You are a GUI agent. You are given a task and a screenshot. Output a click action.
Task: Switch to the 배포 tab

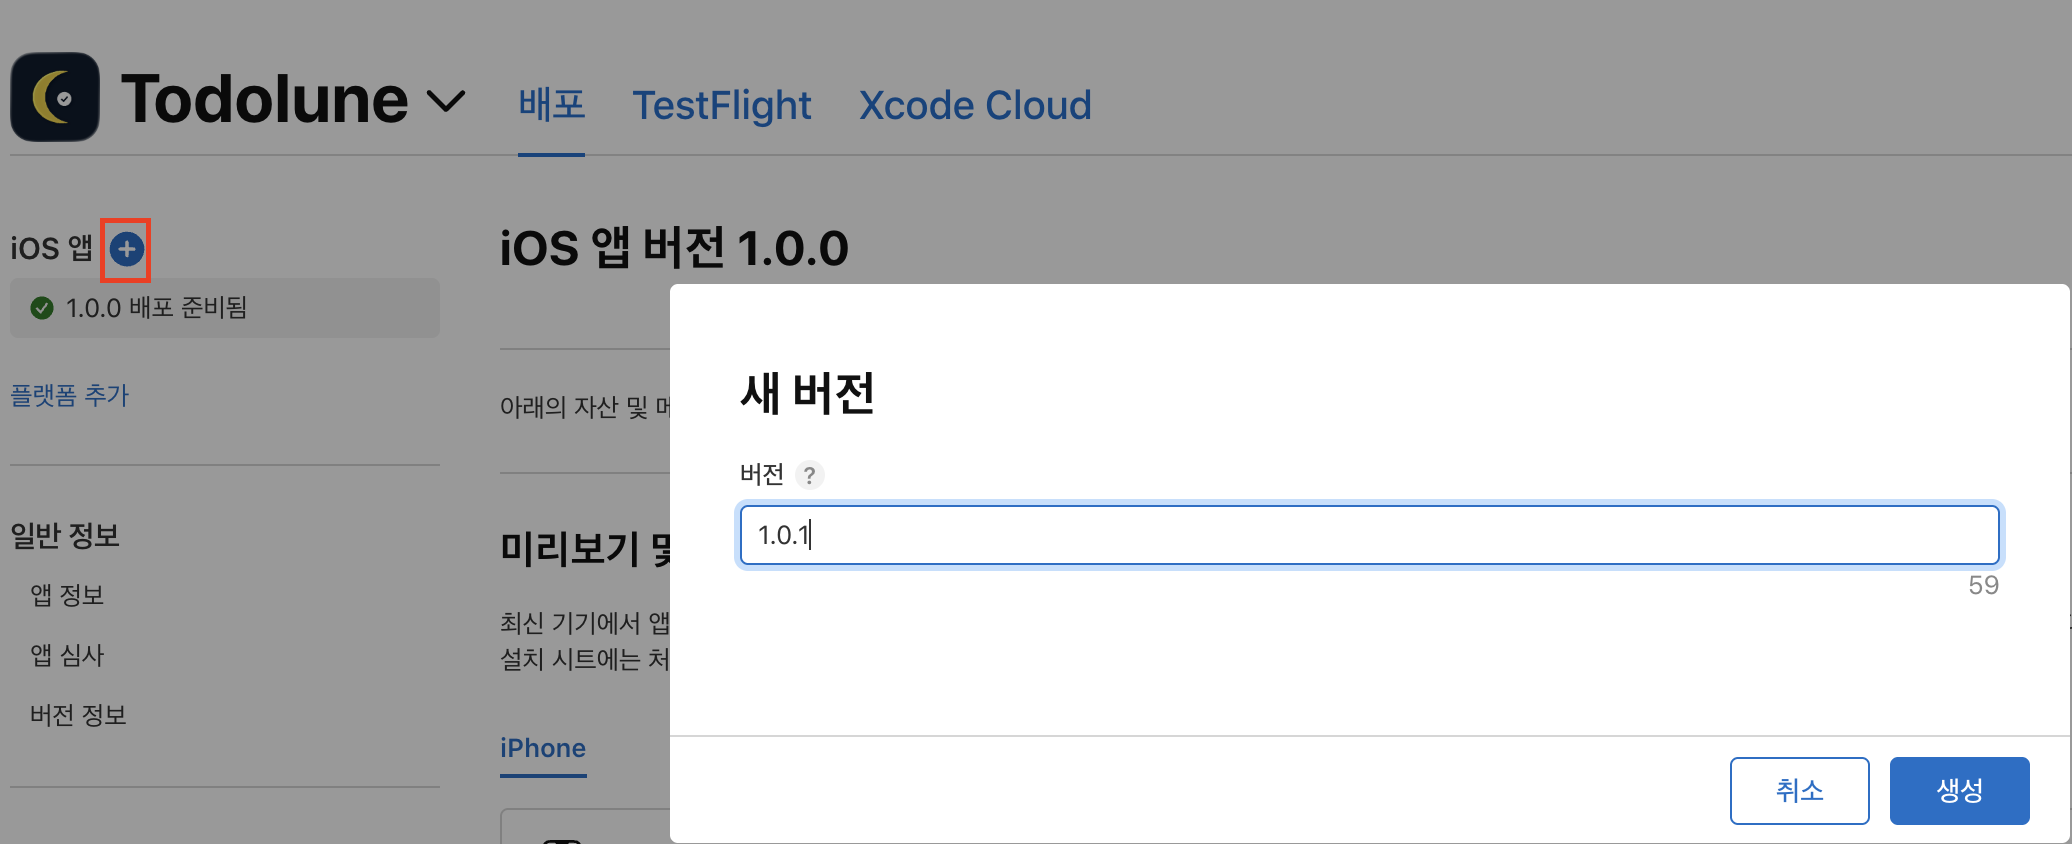551,105
